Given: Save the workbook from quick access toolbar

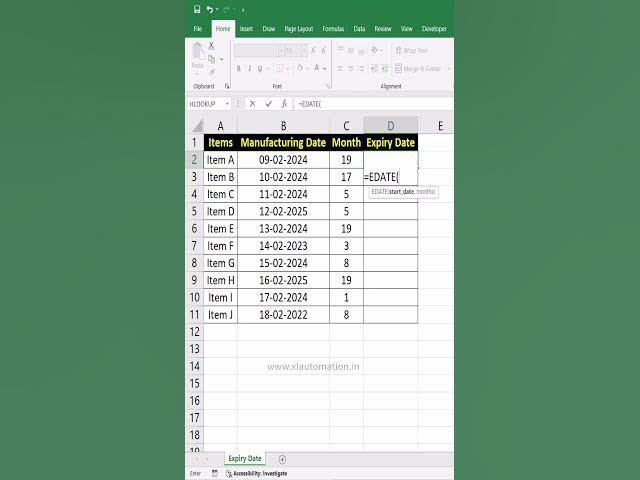Looking at the screenshot, I should 197,9.
